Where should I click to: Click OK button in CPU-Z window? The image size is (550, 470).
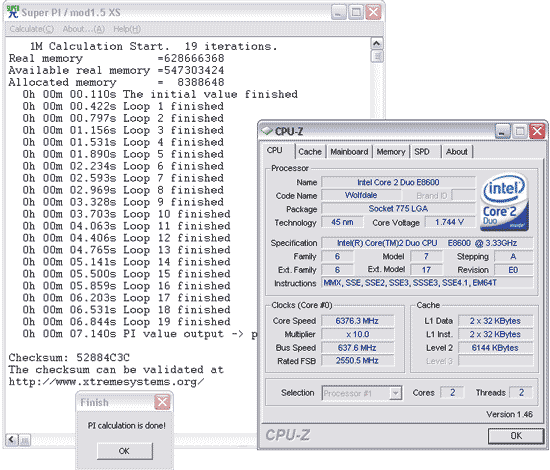click(516, 436)
